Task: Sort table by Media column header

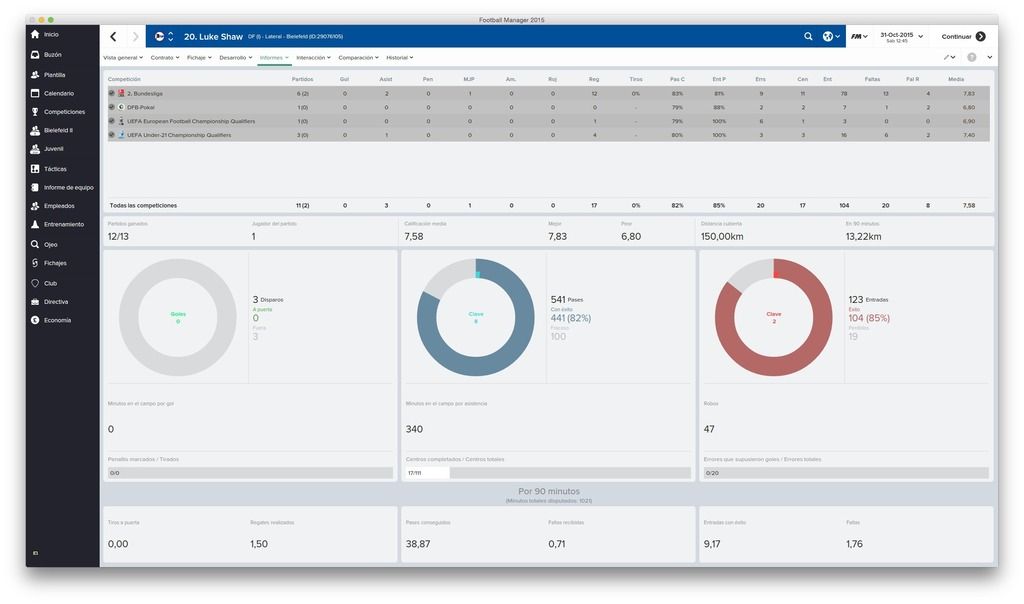Action: pyautogui.click(x=956, y=79)
